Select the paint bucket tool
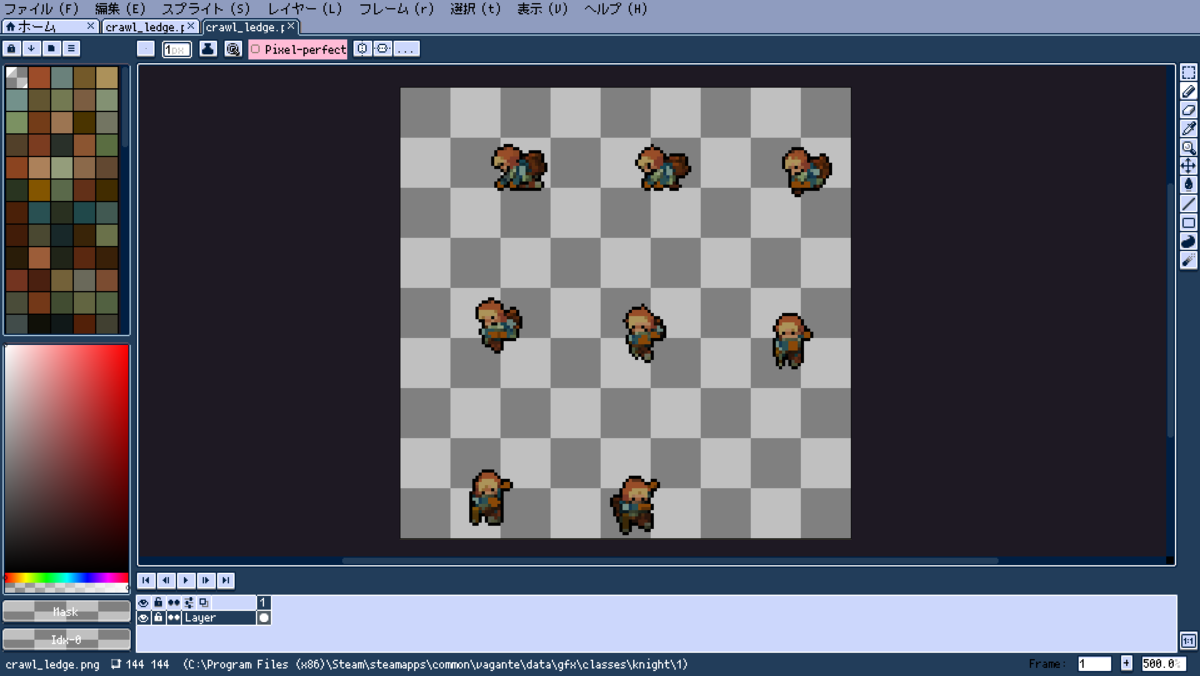The width and height of the screenshot is (1200, 676). pyautogui.click(x=1188, y=185)
